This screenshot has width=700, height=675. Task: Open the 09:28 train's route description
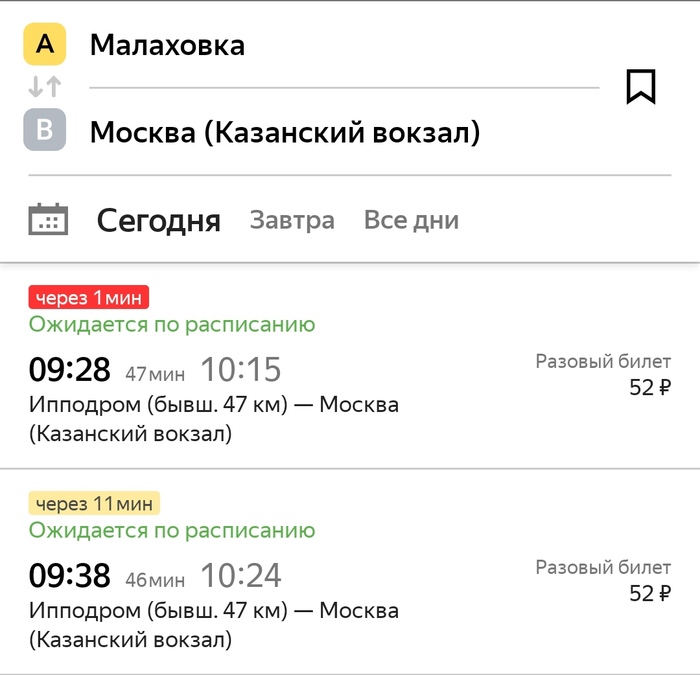tap(214, 419)
